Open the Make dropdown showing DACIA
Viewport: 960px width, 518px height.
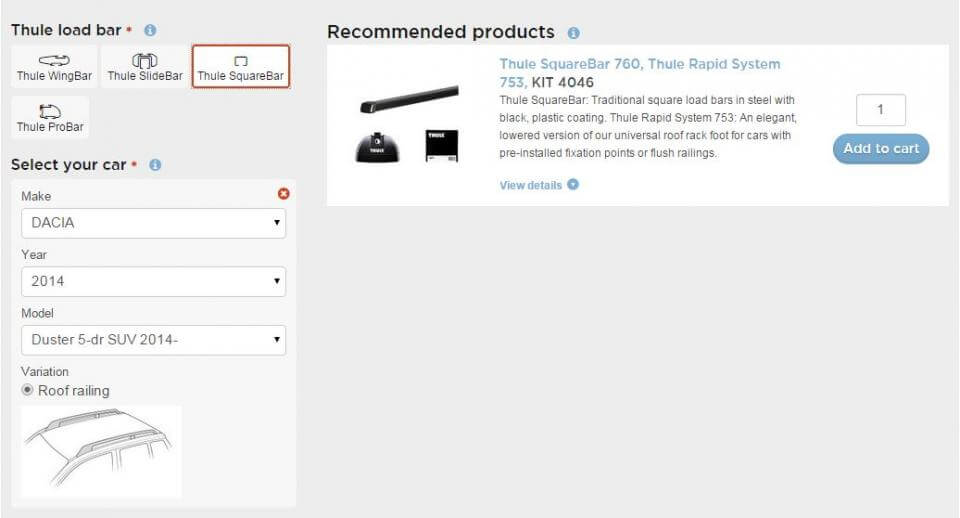click(x=153, y=223)
